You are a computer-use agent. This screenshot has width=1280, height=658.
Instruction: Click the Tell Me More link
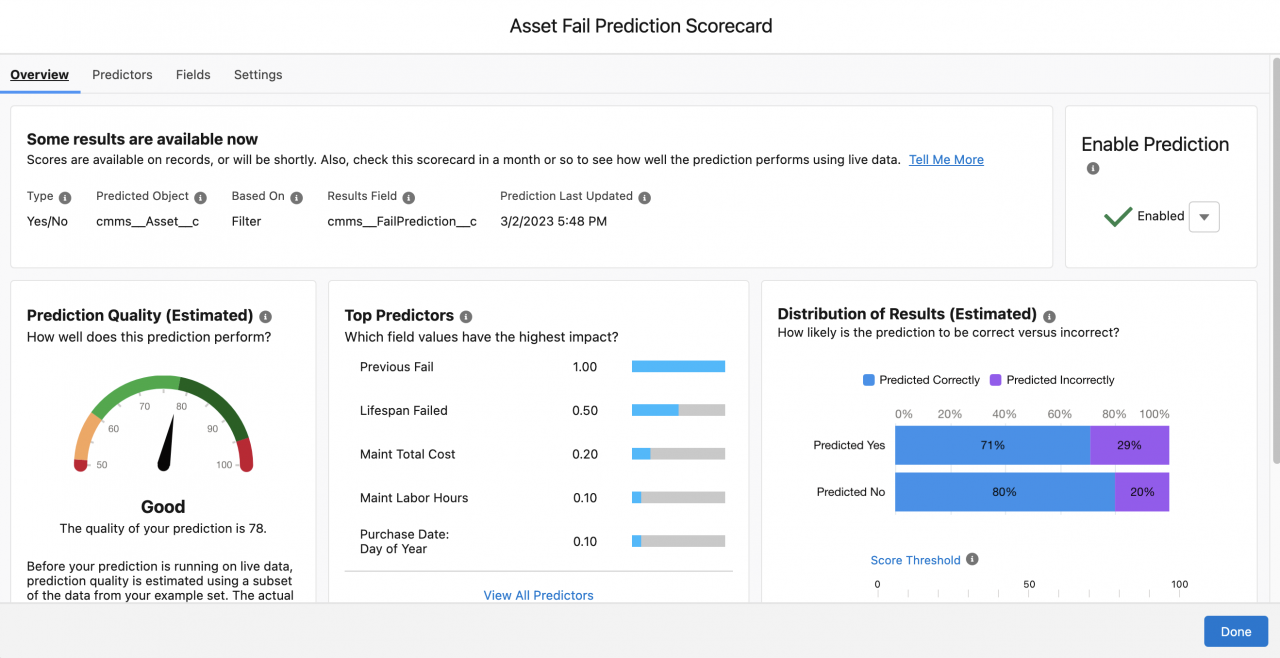pos(946,160)
